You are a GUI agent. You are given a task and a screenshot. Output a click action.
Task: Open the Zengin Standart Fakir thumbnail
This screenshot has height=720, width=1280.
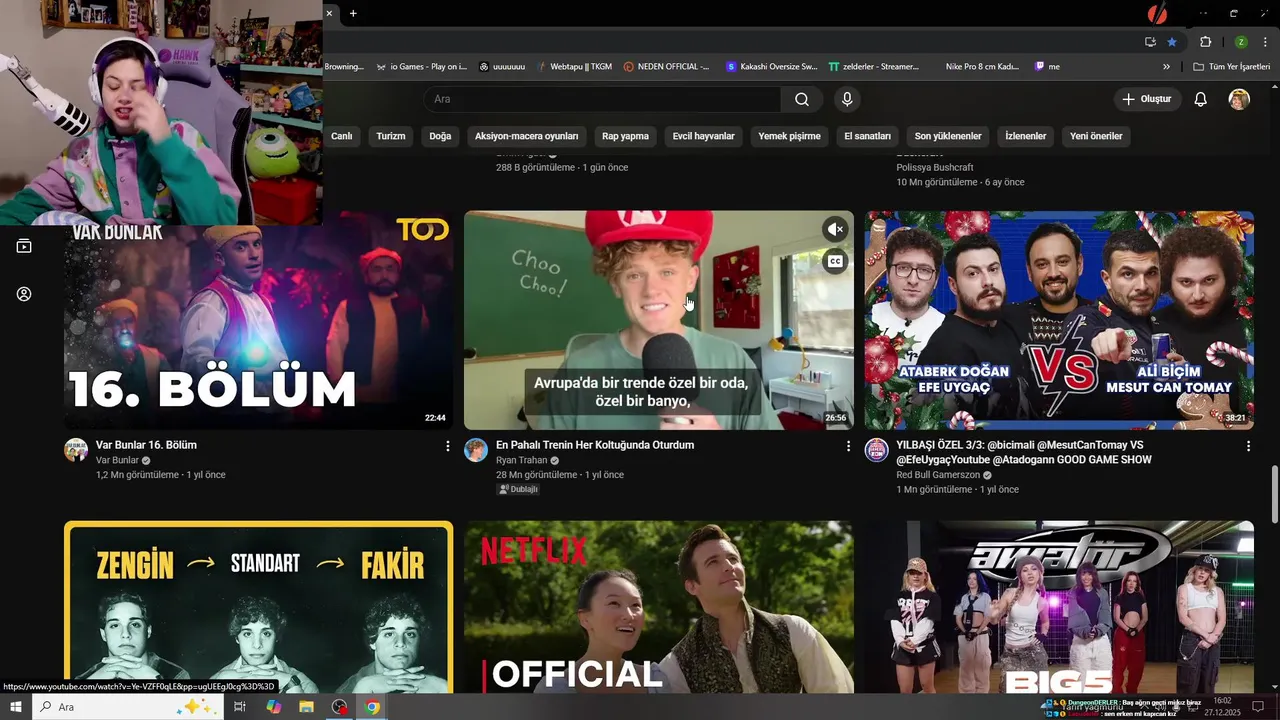(x=258, y=607)
